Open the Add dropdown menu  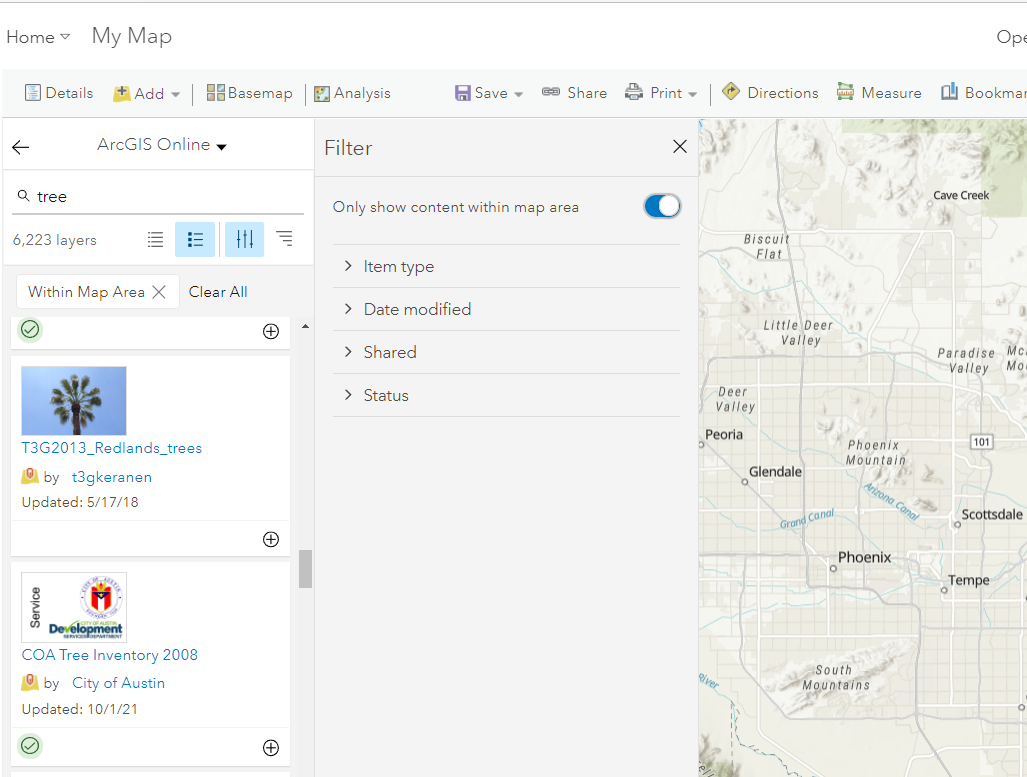146,94
